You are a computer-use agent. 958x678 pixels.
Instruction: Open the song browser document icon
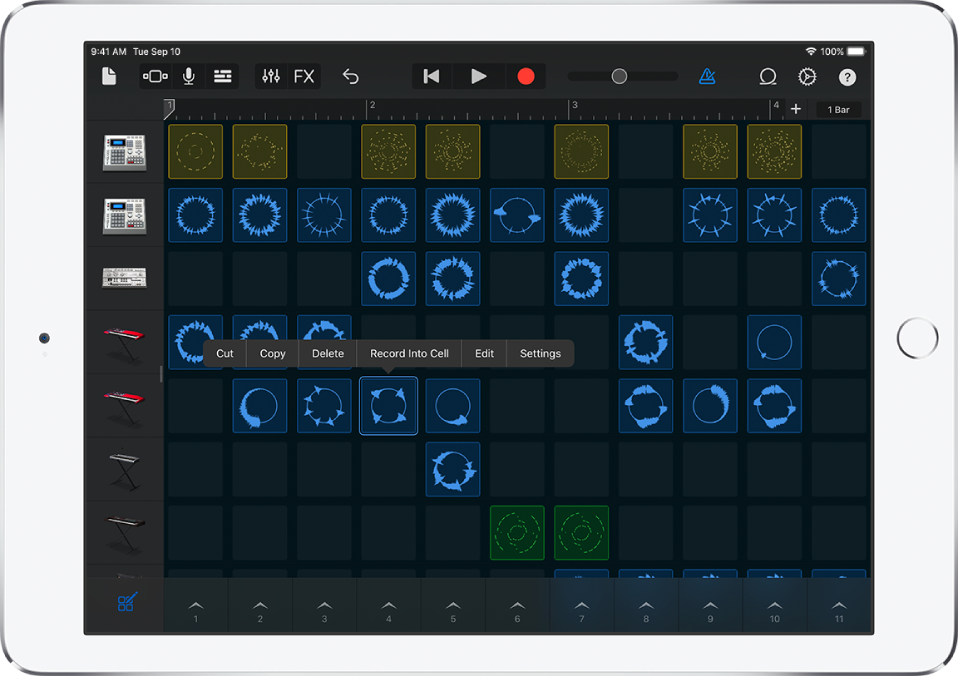[109, 76]
